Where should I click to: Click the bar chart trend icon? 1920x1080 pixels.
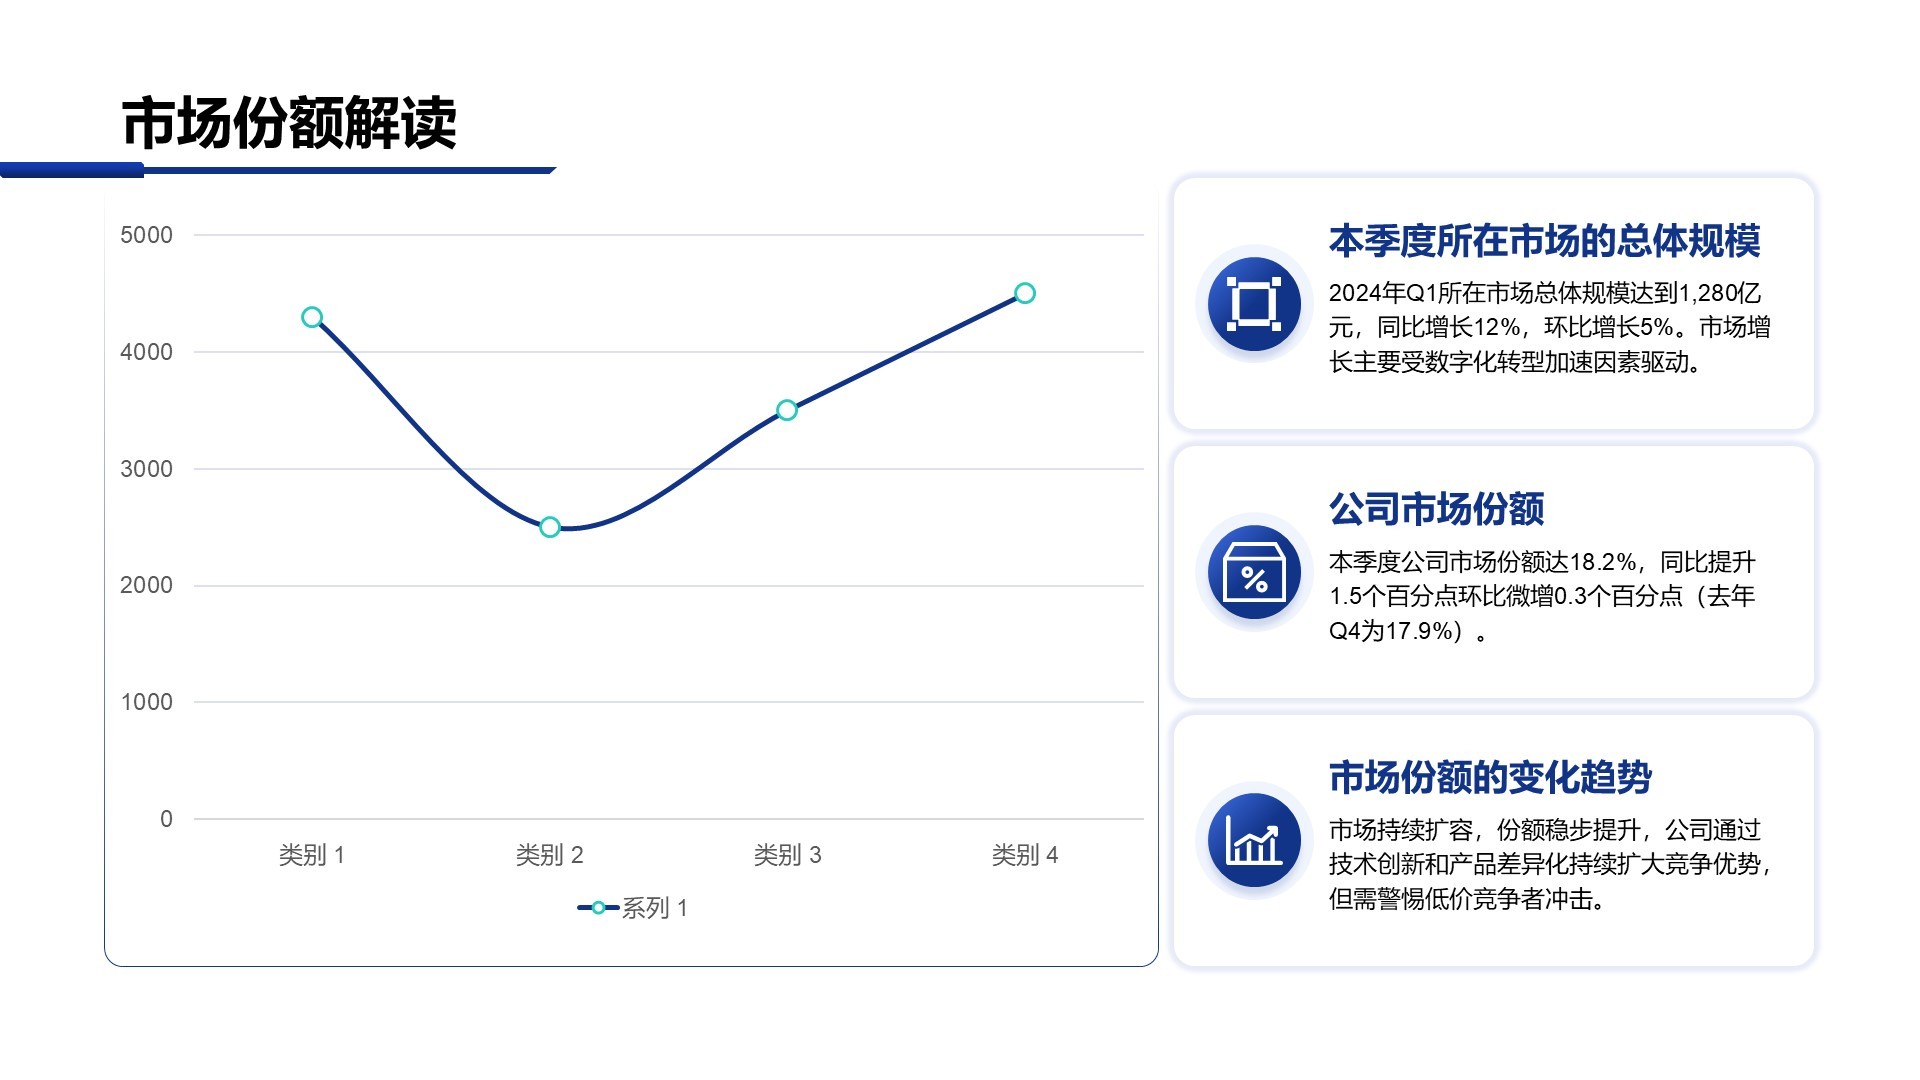1254,840
